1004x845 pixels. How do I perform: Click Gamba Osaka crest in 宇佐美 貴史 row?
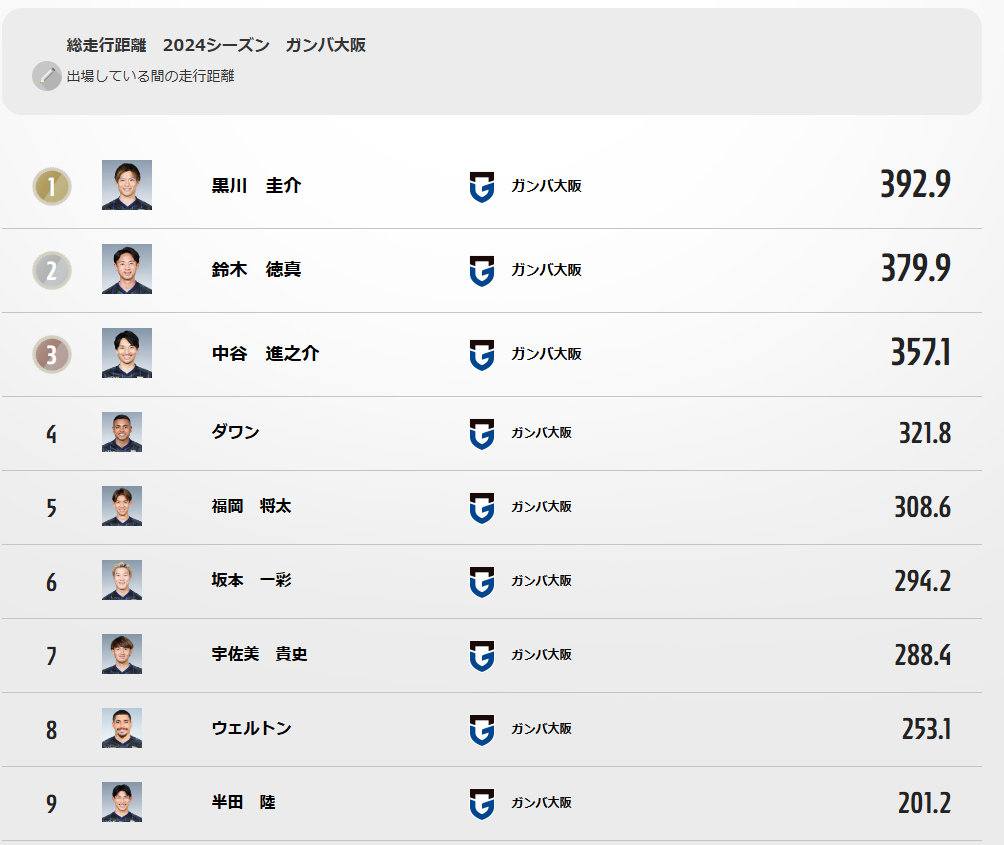482,656
